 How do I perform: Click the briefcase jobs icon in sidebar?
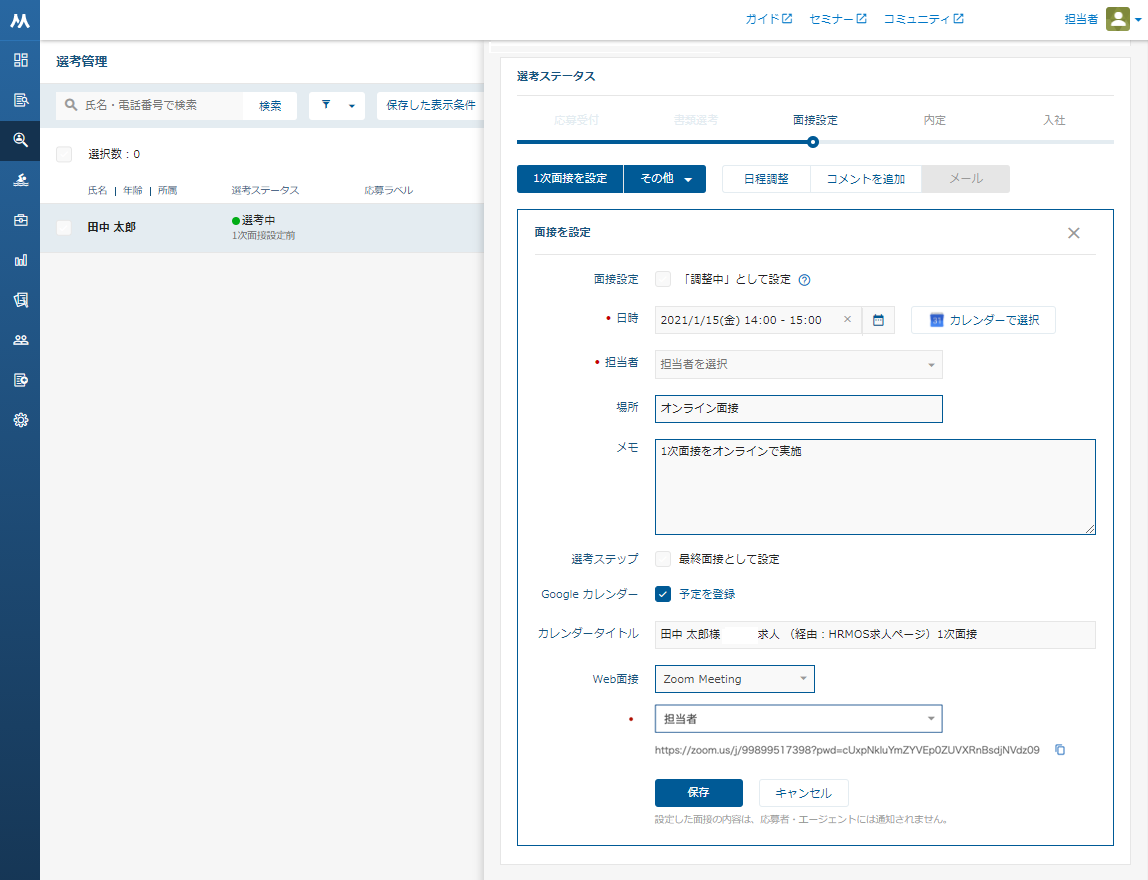pos(20,220)
